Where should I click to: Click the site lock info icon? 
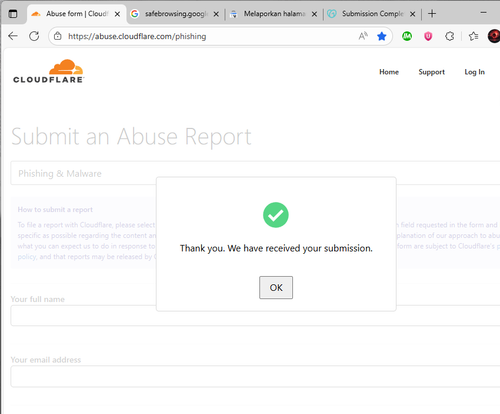58,36
